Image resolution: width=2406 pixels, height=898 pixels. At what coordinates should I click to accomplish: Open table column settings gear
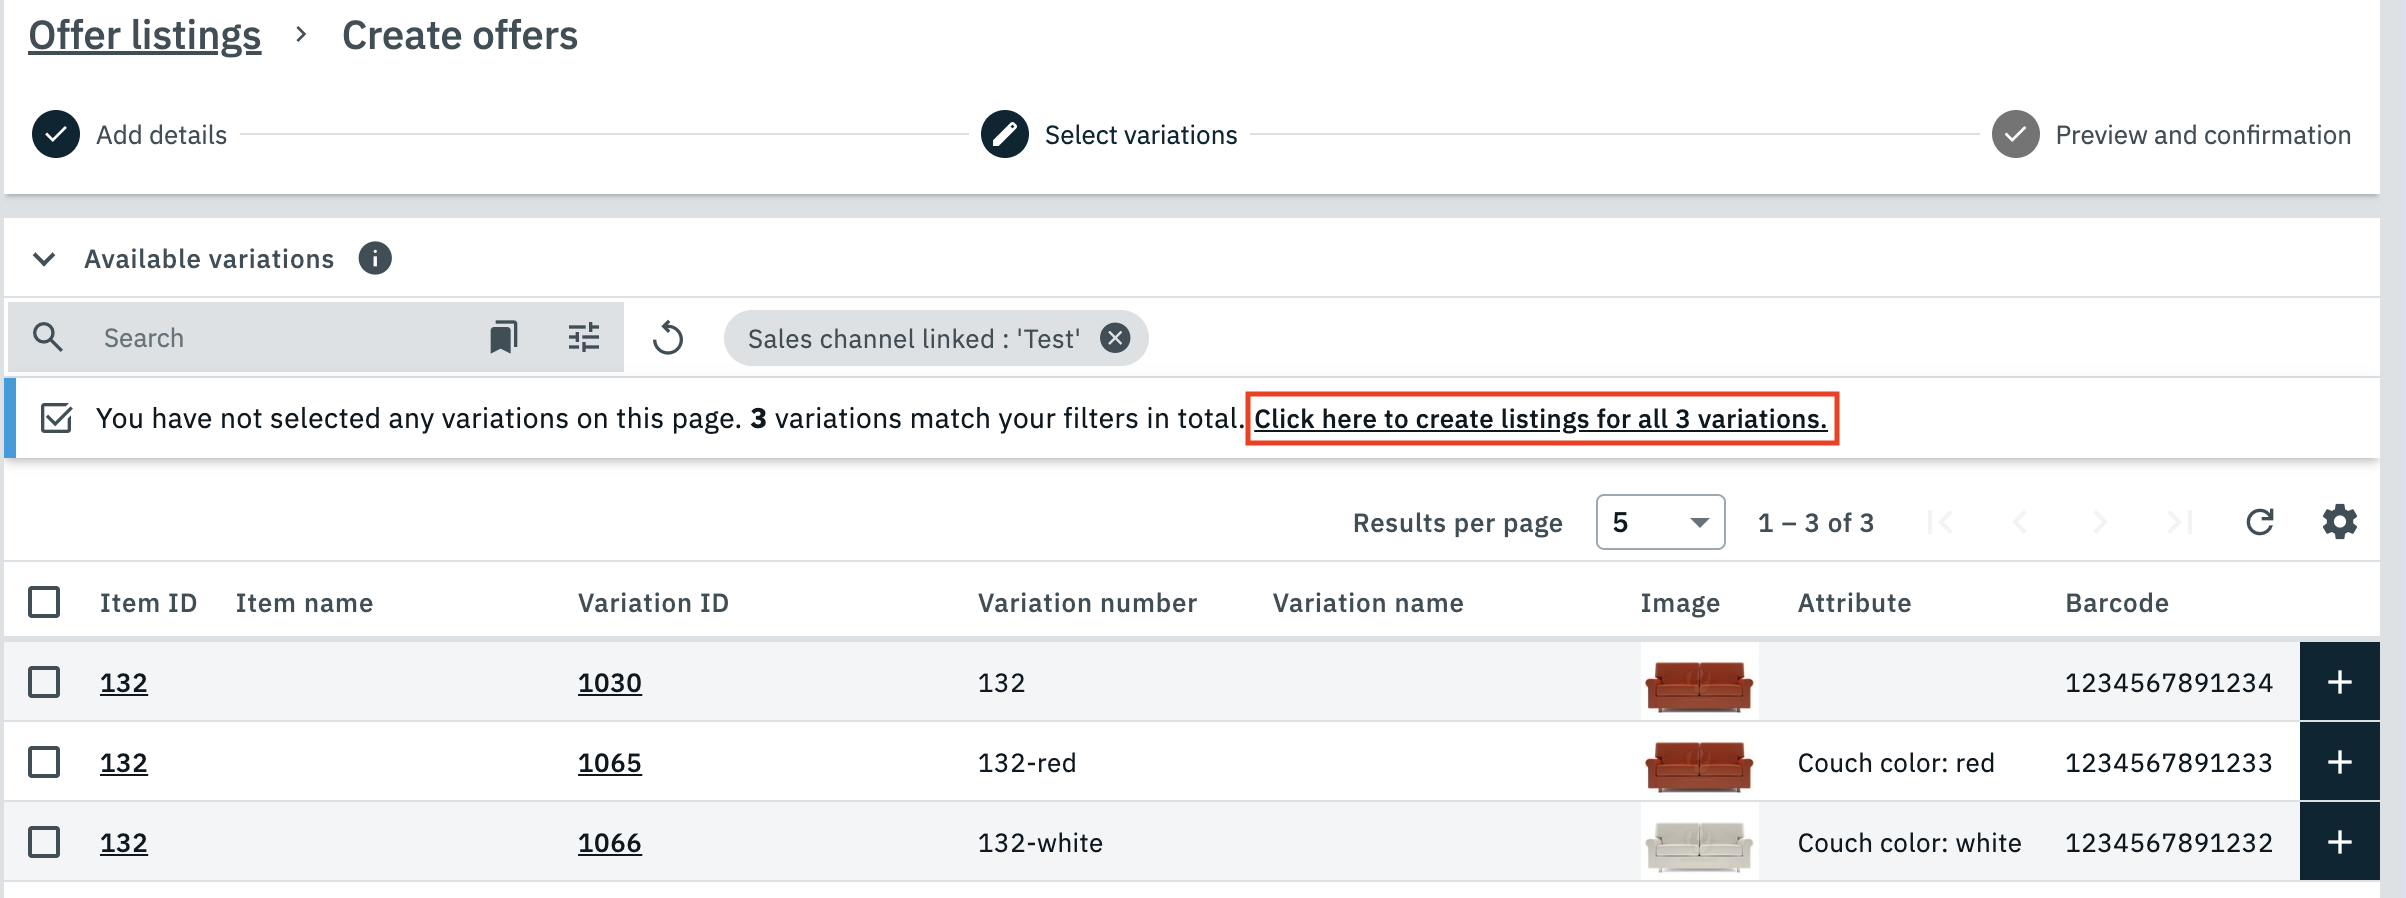point(2340,522)
